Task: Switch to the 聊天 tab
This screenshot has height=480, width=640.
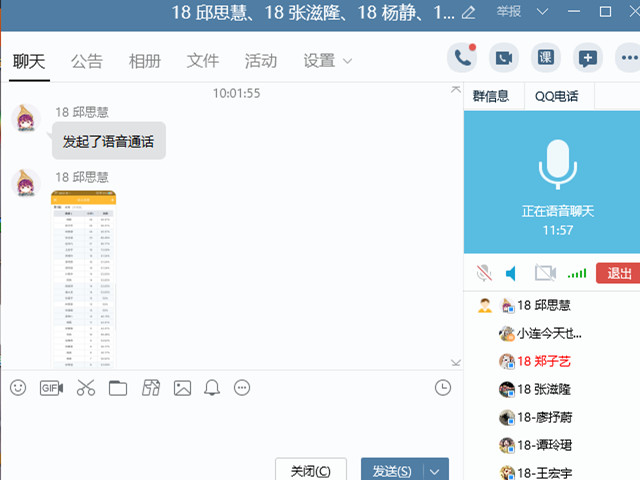Action: click(29, 61)
